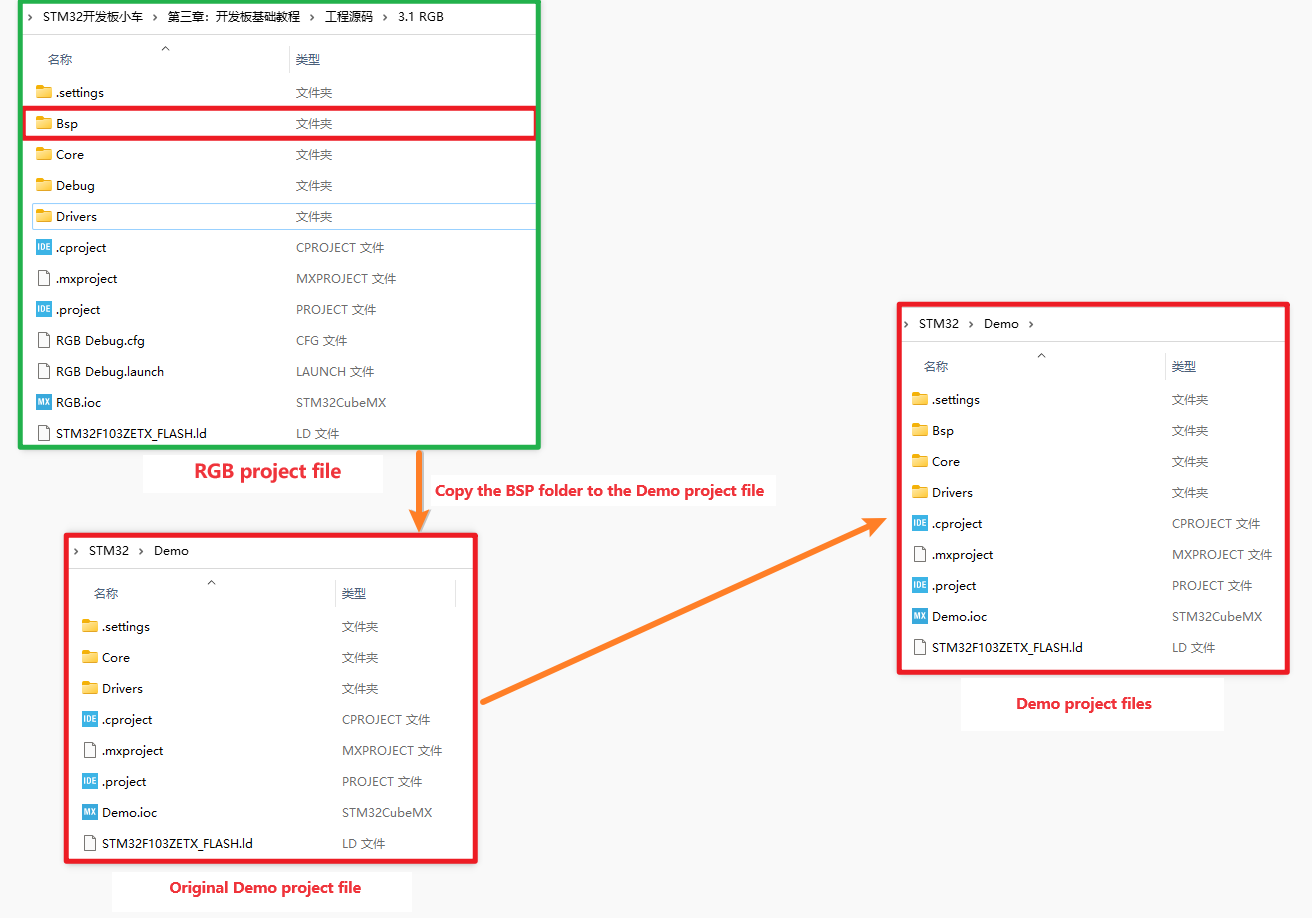Select the Bsp folder icon in Demo project files window

tap(919, 430)
